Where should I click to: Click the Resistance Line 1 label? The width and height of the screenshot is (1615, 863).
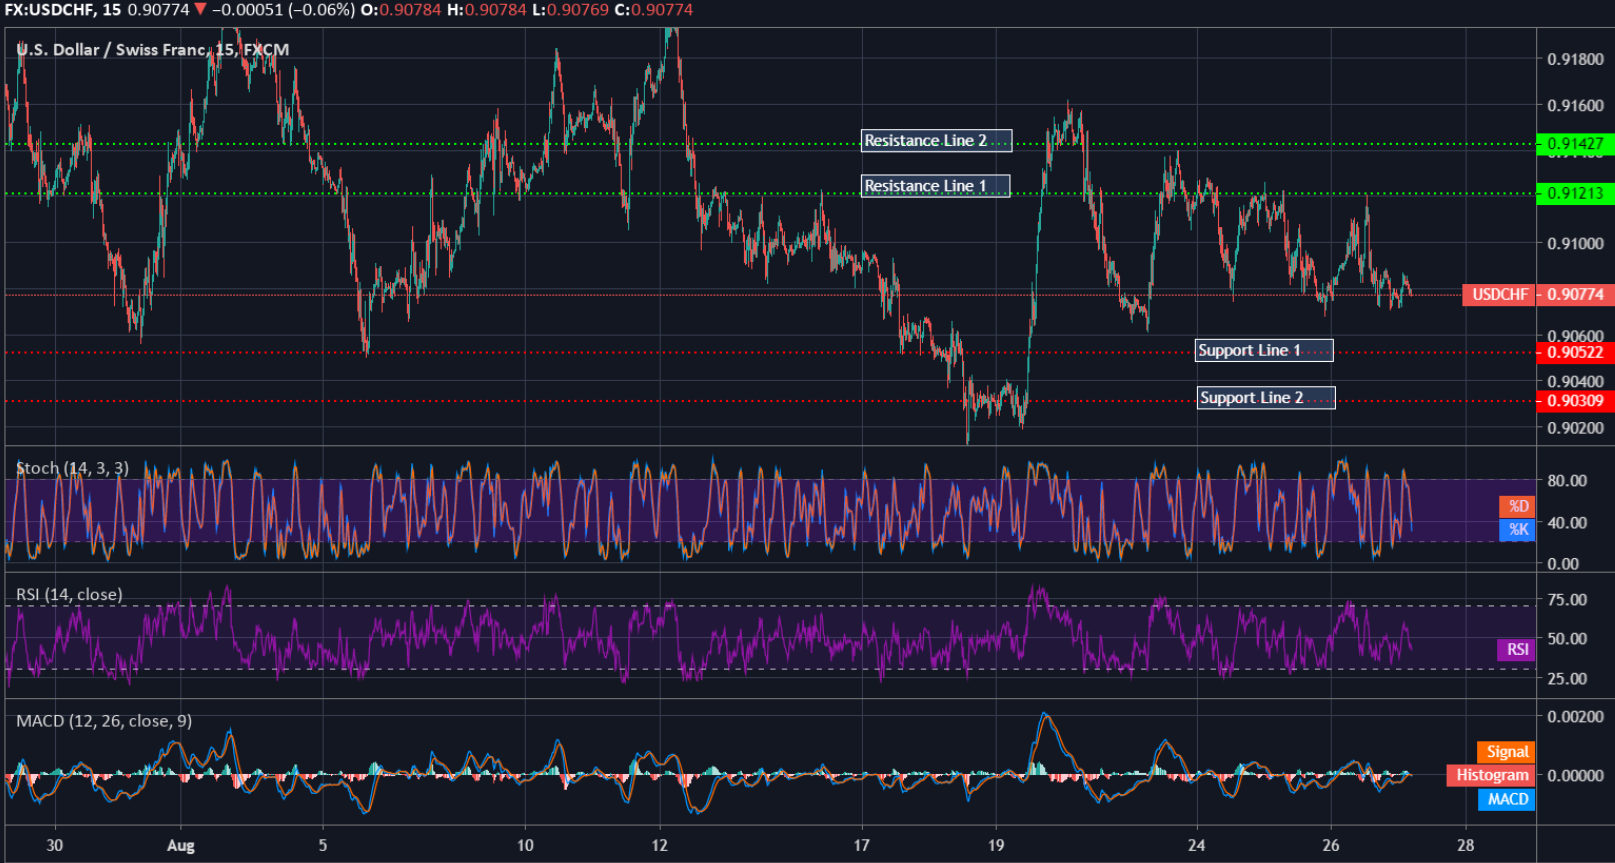point(936,186)
